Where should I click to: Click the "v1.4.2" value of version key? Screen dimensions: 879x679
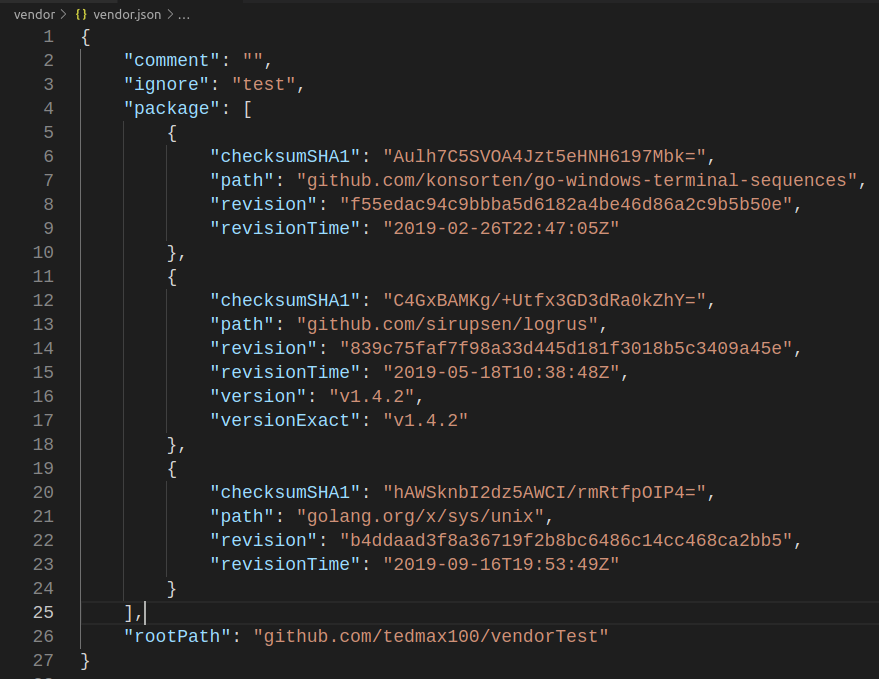(370, 397)
